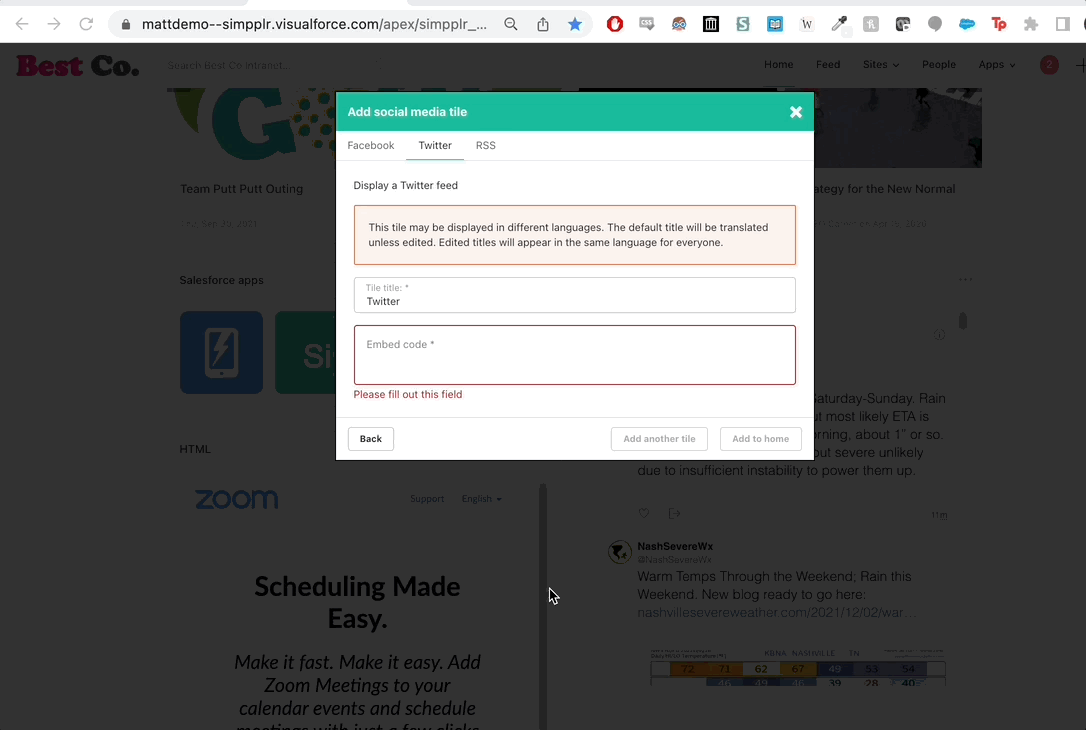Close the Add social media tile dialog
The image size is (1086, 730).
point(796,112)
